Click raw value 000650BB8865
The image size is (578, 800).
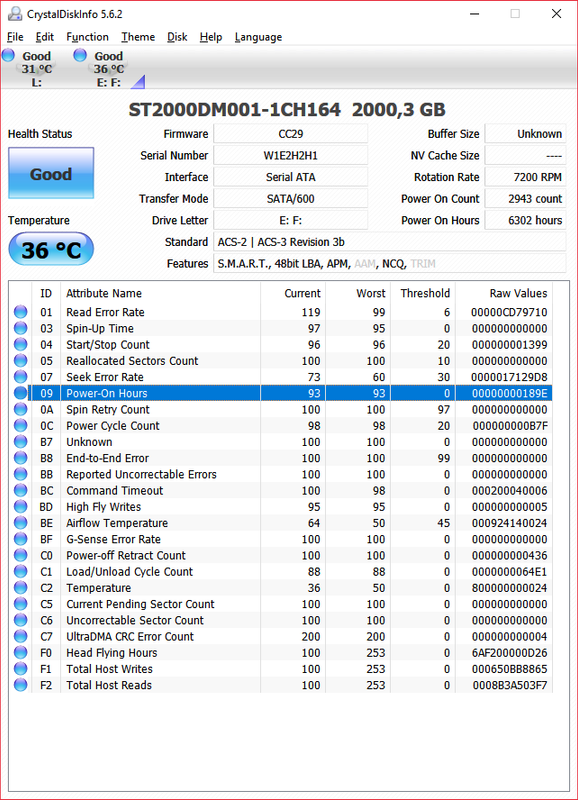click(509, 669)
